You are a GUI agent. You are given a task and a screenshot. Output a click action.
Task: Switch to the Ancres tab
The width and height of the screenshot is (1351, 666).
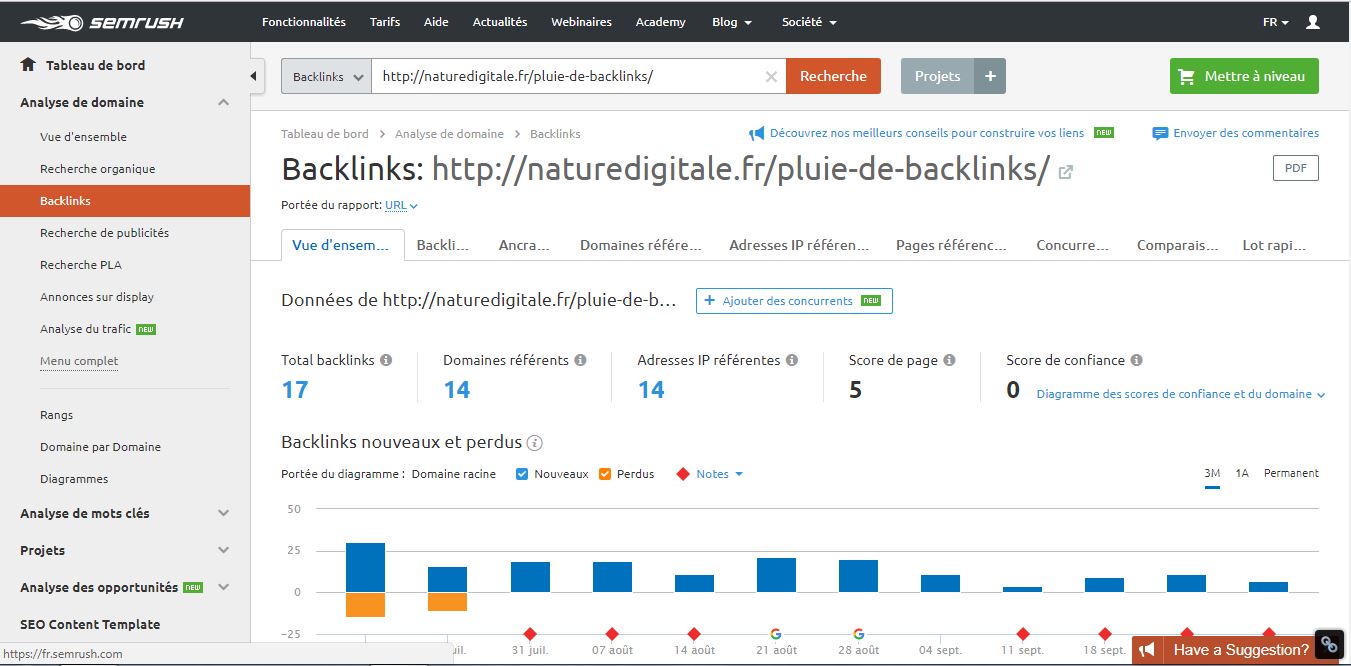pos(524,243)
